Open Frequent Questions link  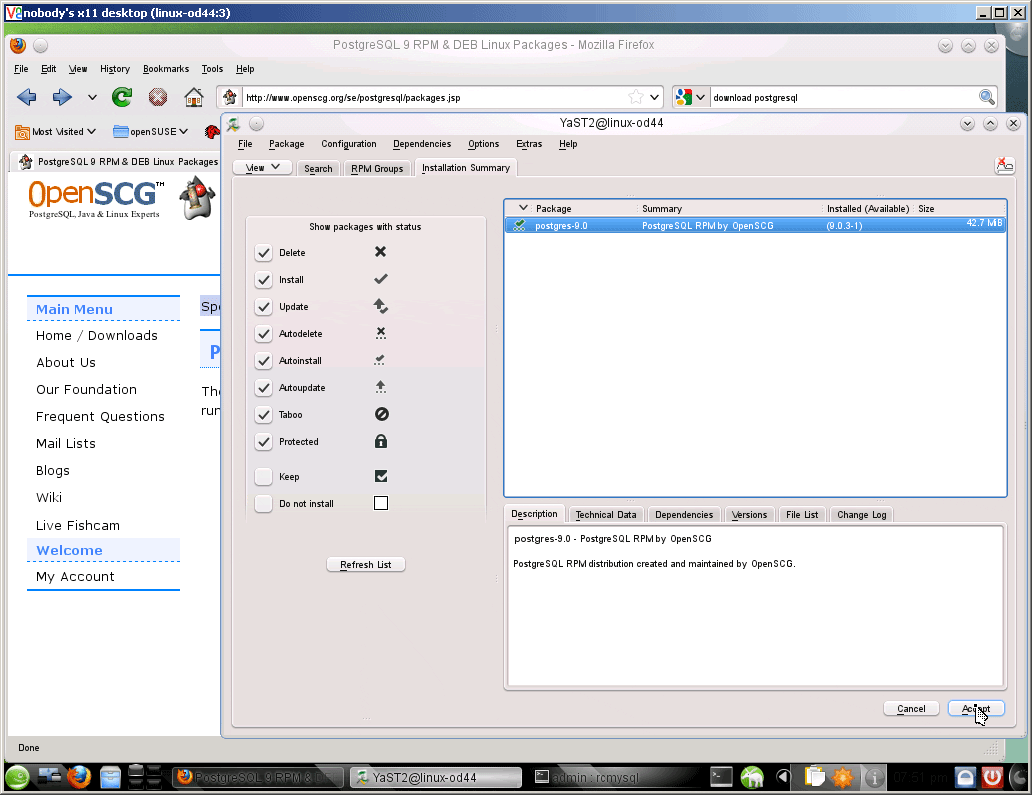coord(100,417)
